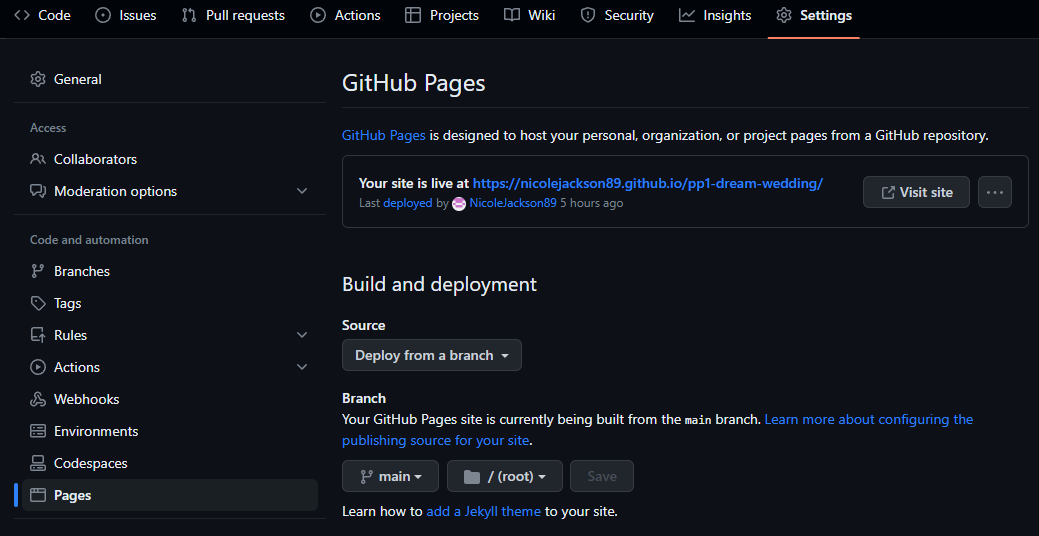1039x536 pixels.
Task: Open Collaborators settings
Action: coord(170,159)
